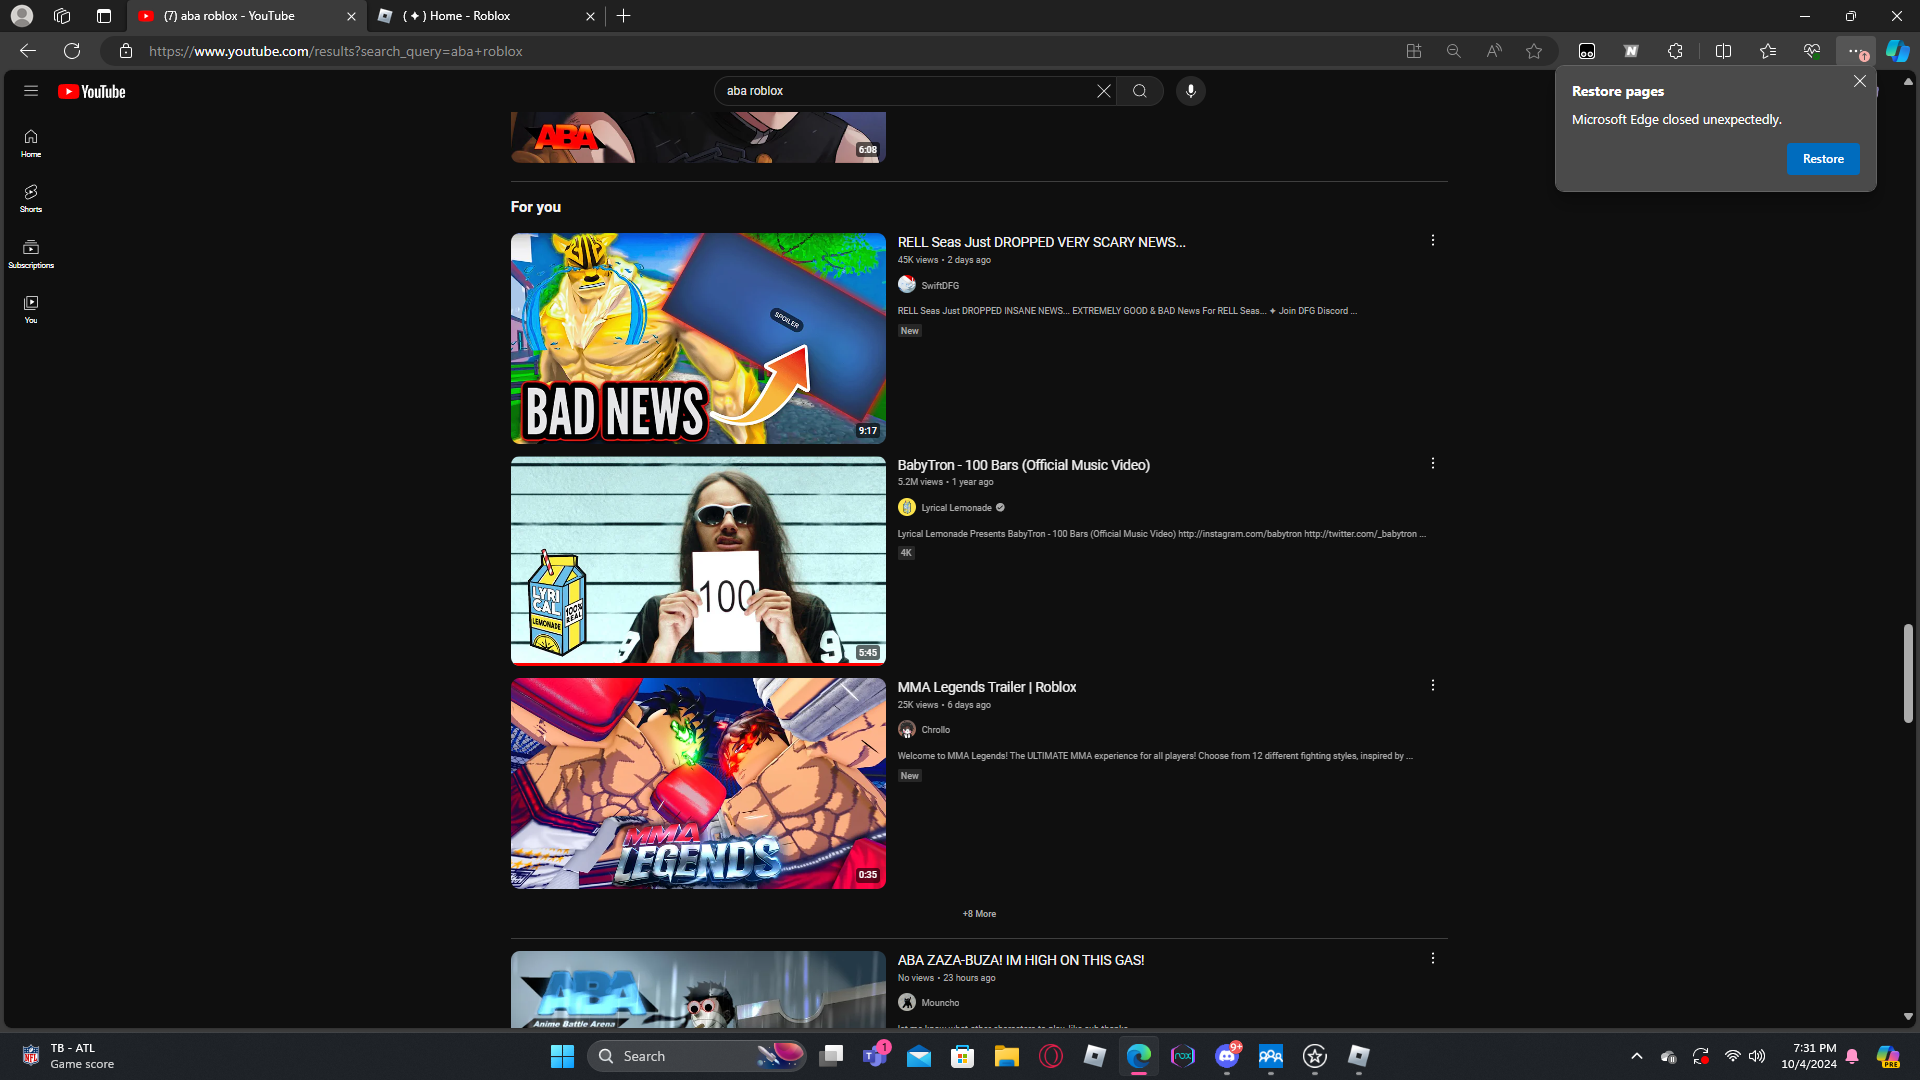Open File Explorer from taskbar

tap(1006, 1056)
